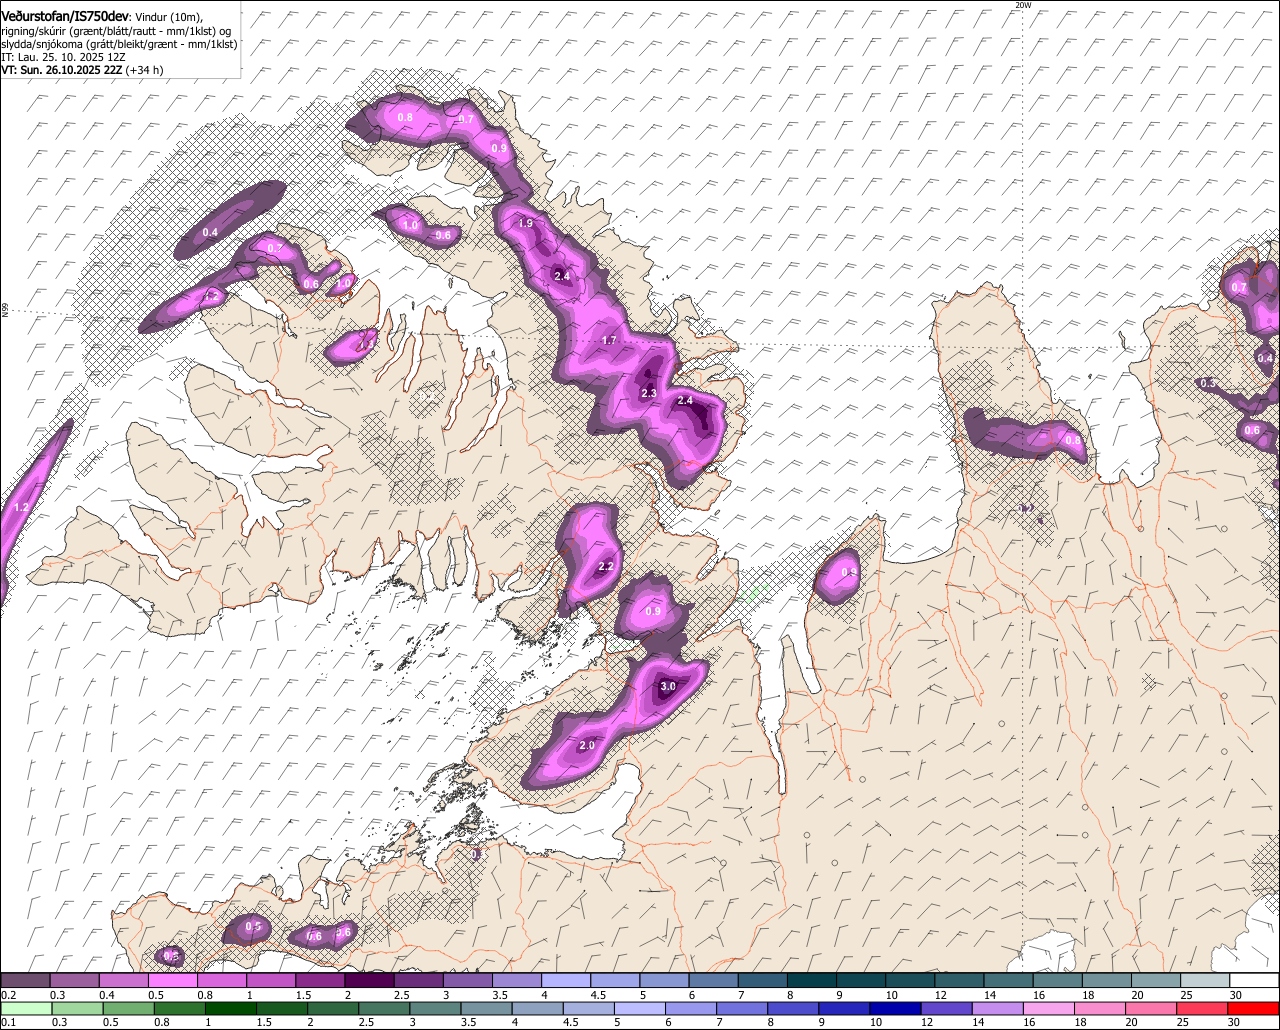Viewport: 1280px width, 1030px height.
Task: Select the gray-purple 0.2–0.3 snow legend swatch
Action: [25, 981]
